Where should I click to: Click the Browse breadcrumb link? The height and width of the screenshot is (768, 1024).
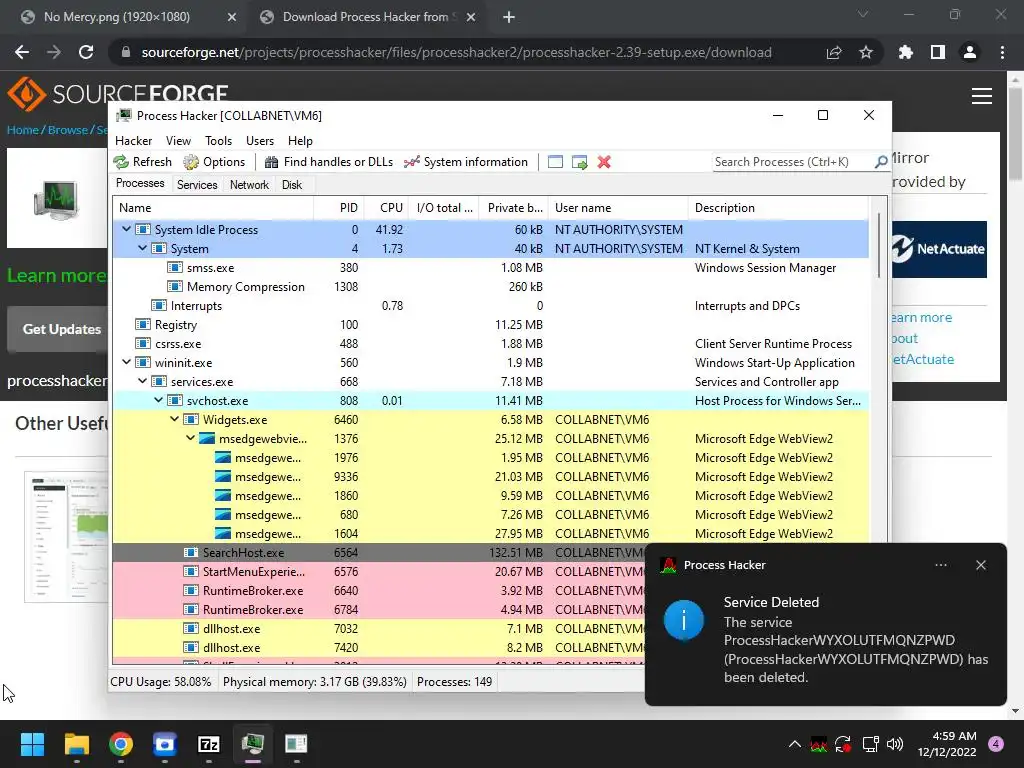[67, 130]
